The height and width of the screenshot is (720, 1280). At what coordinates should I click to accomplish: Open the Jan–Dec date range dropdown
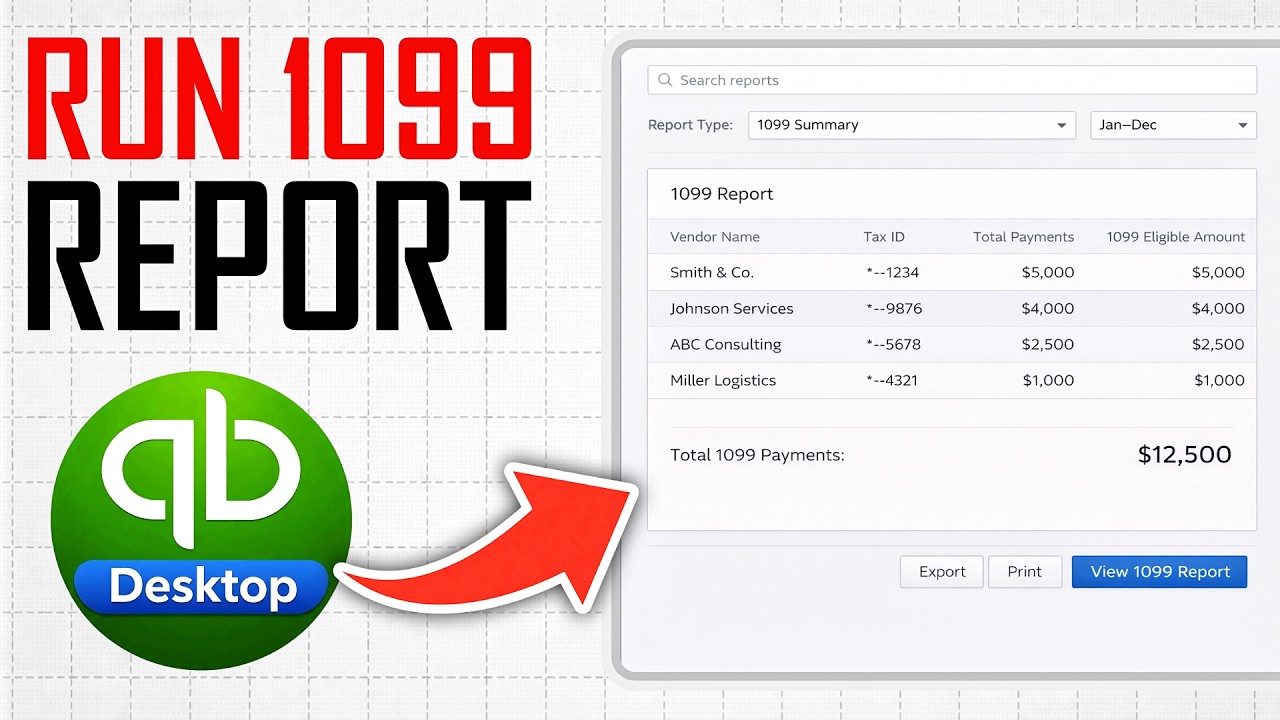[1173, 125]
